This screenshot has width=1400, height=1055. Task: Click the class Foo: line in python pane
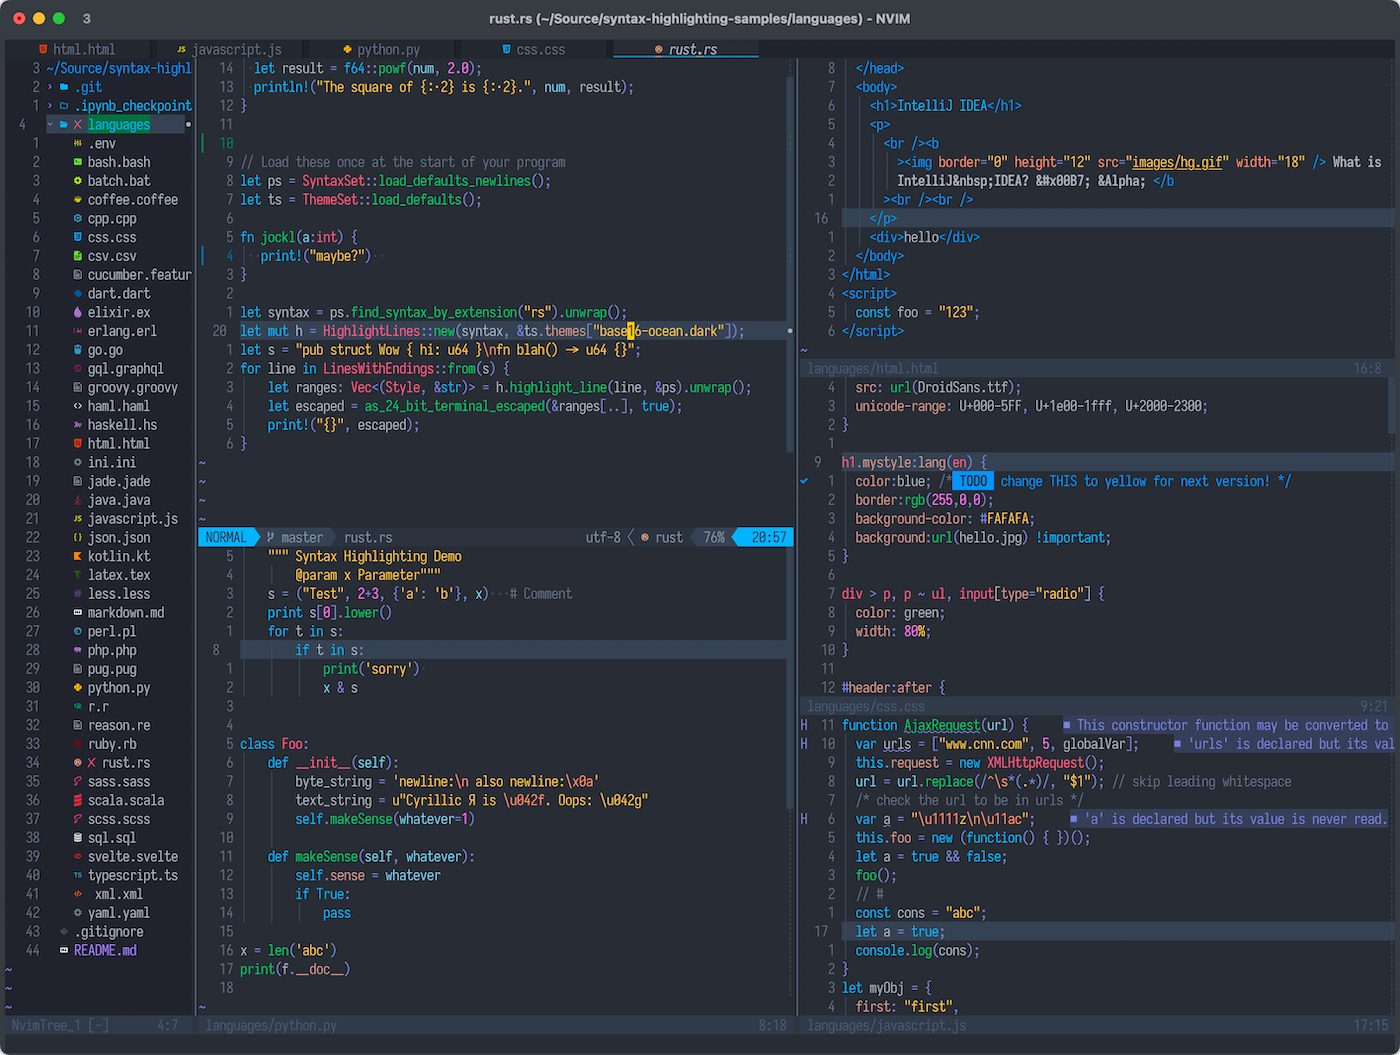pyautogui.click(x=274, y=744)
